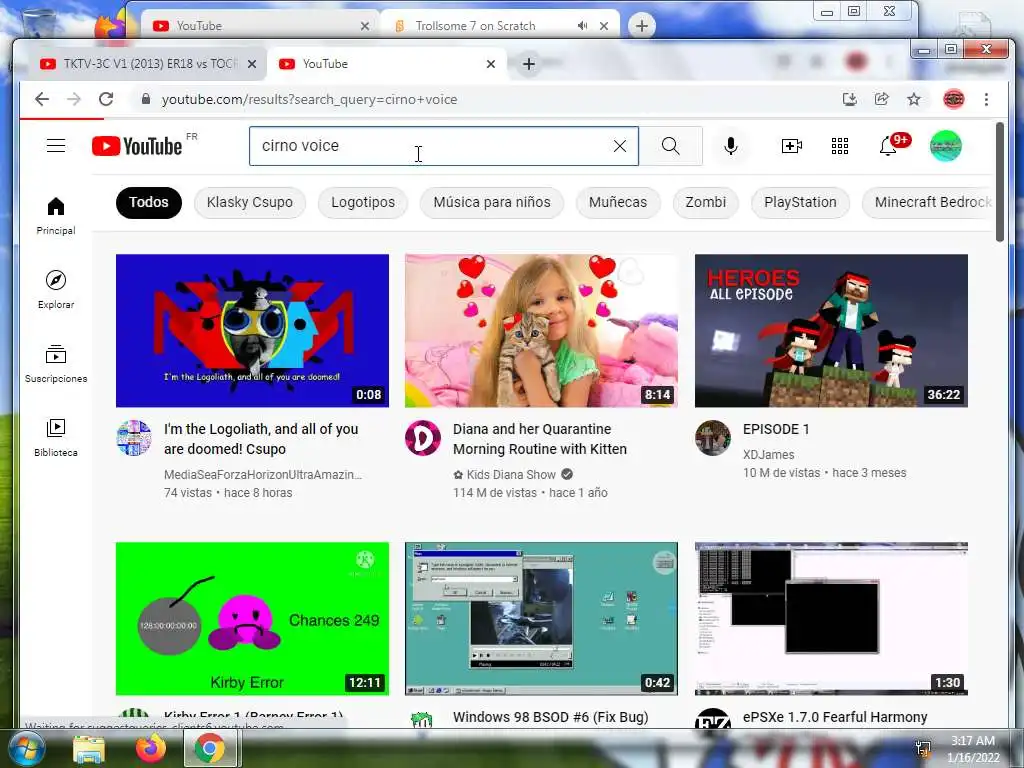Select the active YouTube tab
The image size is (1024, 768).
point(385,64)
